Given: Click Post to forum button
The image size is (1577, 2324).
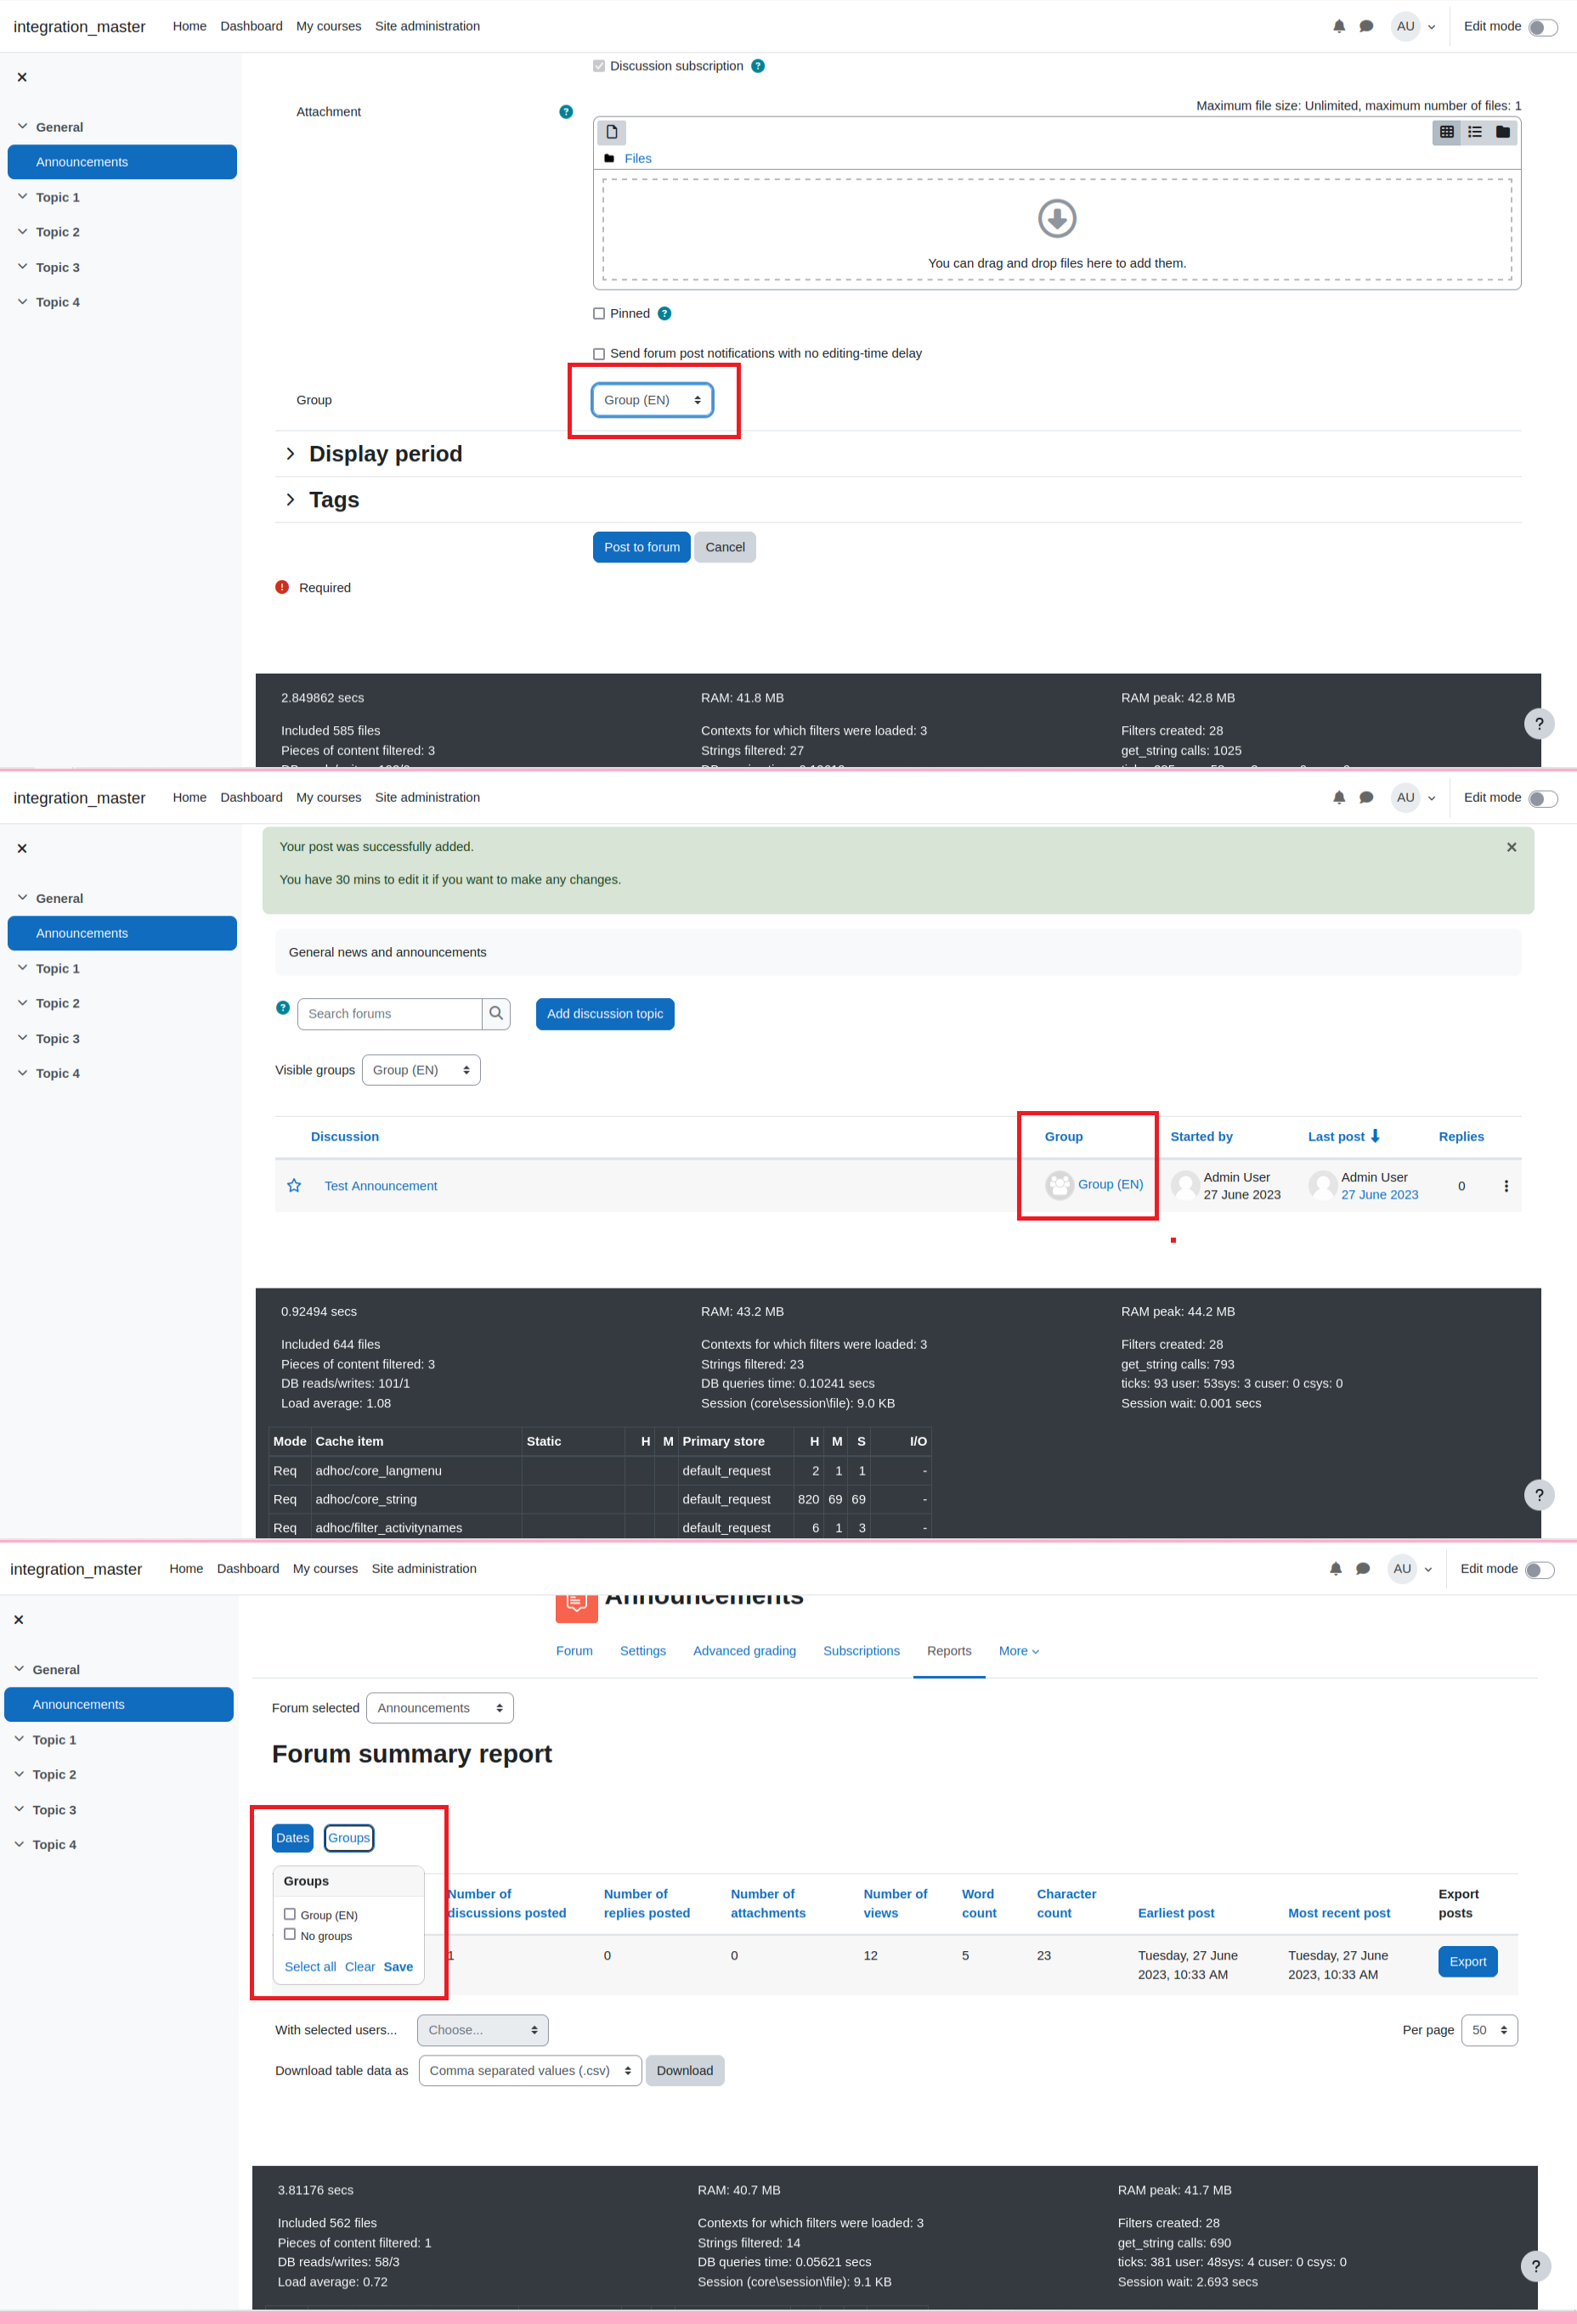Looking at the screenshot, I should pyautogui.click(x=642, y=547).
